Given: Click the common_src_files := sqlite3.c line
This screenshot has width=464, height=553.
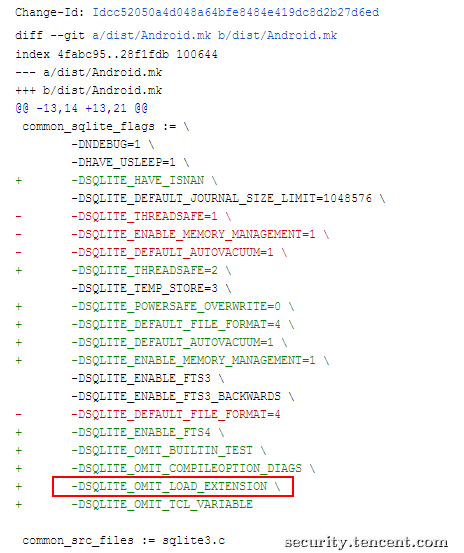Looking at the screenshot, I should [123, 540].
